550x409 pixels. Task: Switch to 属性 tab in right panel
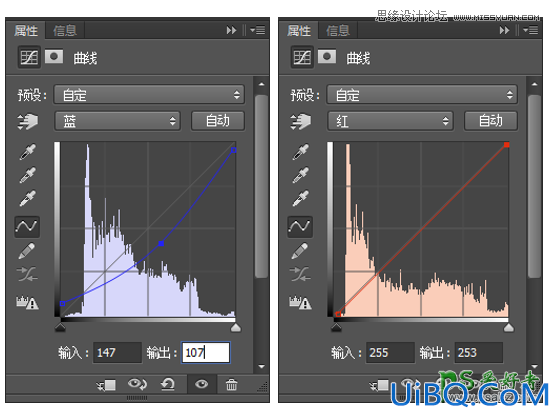tap(299, 31)
